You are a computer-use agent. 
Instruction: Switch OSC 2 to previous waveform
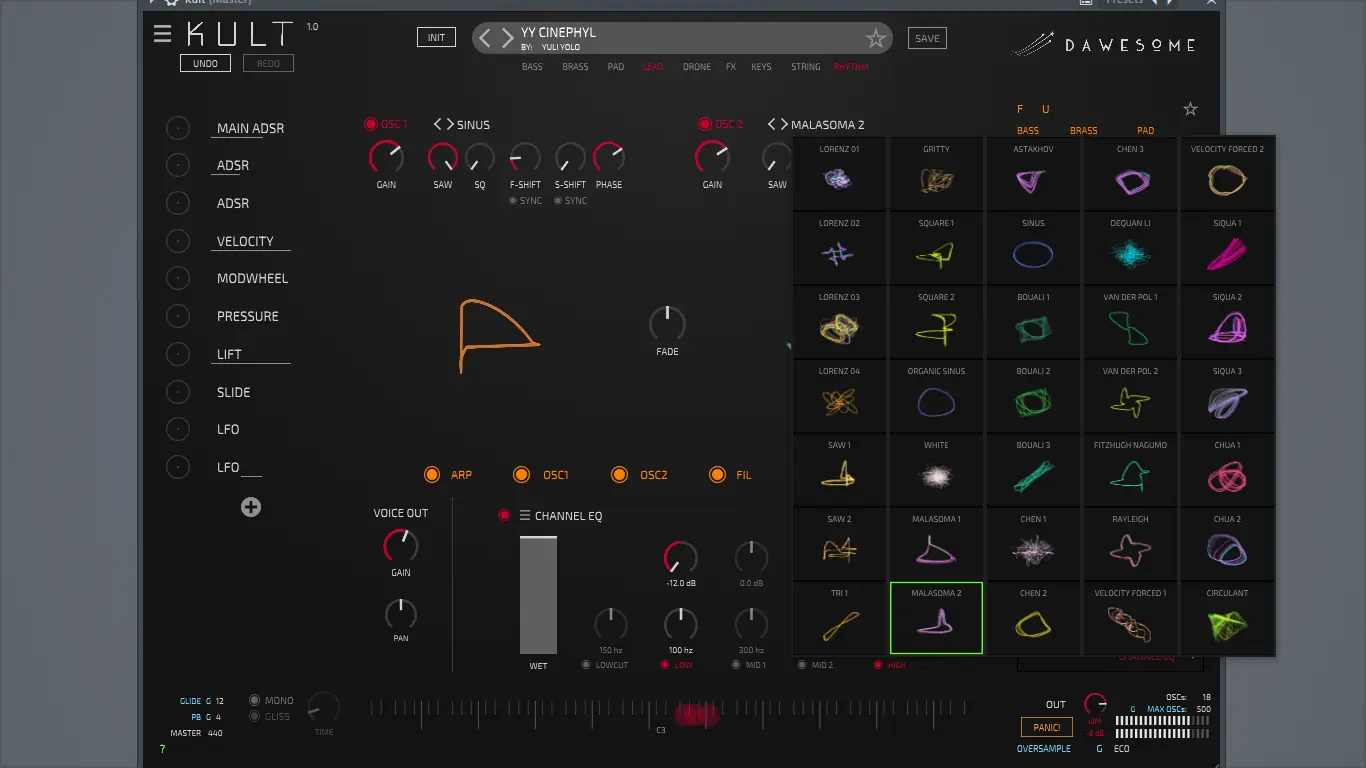771,124
